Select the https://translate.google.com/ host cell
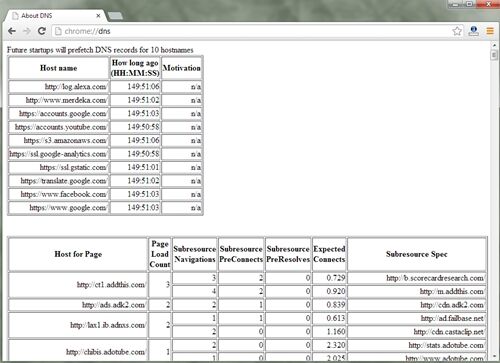 click(59, 181)
